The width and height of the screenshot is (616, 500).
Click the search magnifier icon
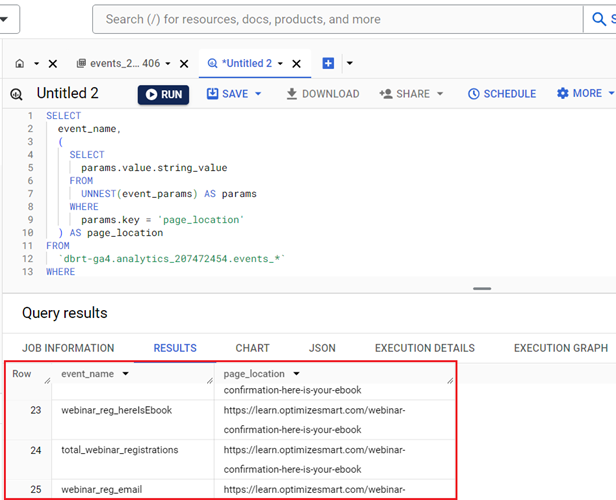pyautogui.click(x=599, y=19)
